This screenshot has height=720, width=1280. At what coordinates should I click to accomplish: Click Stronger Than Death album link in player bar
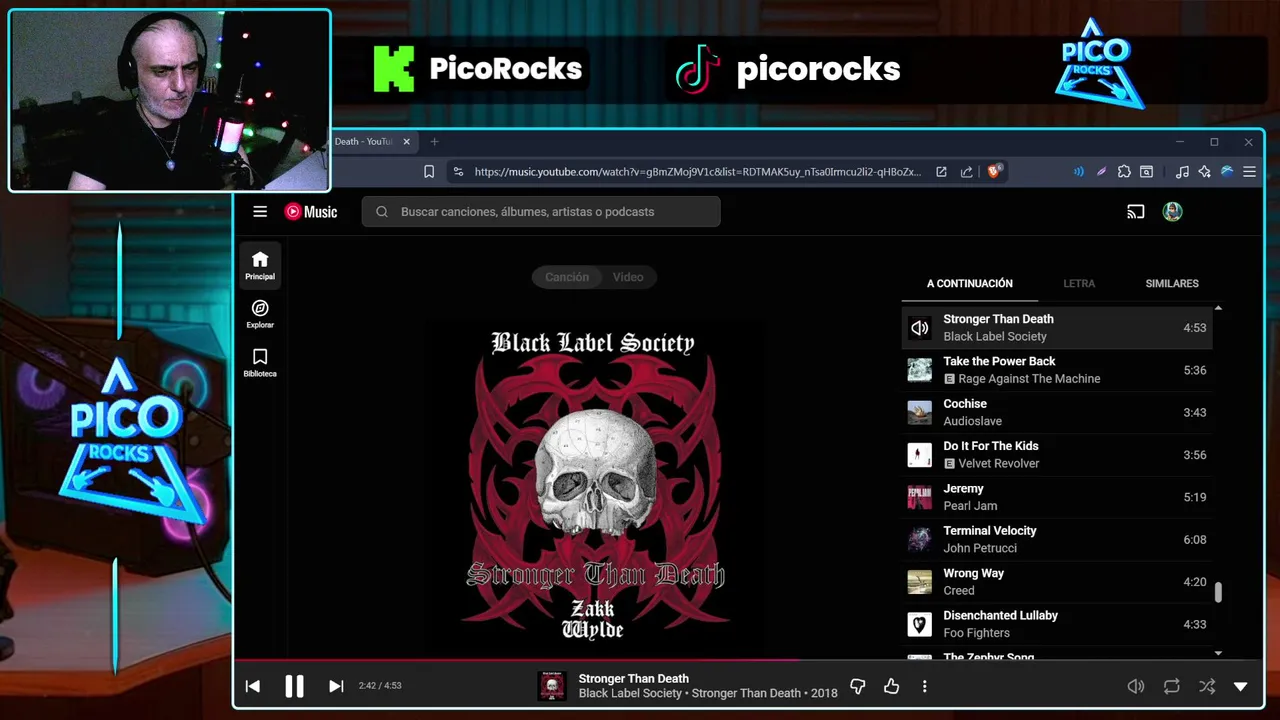746,693
